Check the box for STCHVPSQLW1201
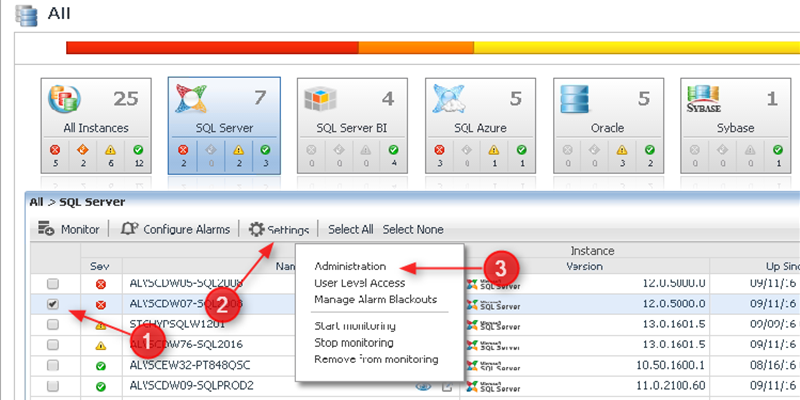The image size is (800, 400). pyautogui.click(x=53, y=324)
